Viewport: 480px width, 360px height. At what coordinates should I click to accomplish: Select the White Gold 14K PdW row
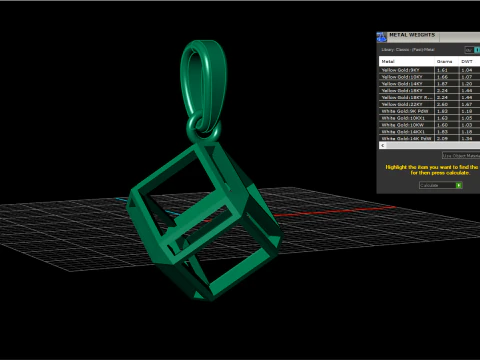(x=429, y=138)
